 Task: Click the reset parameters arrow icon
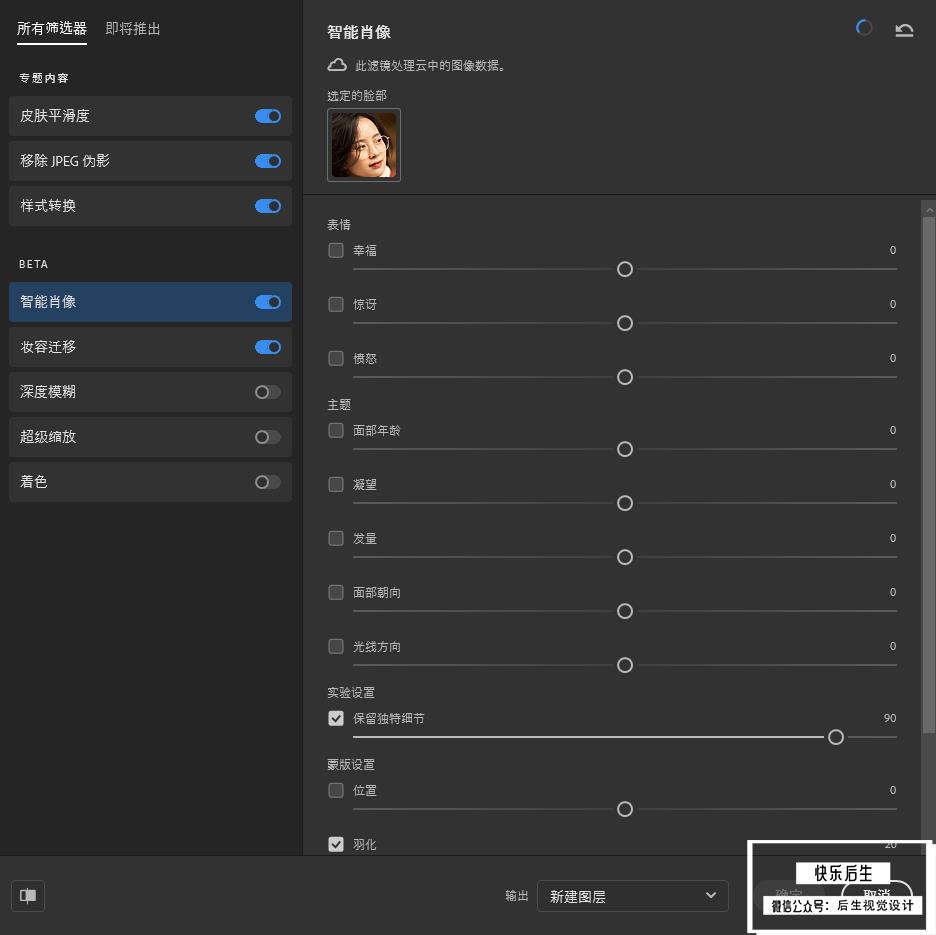click(904, 30)
